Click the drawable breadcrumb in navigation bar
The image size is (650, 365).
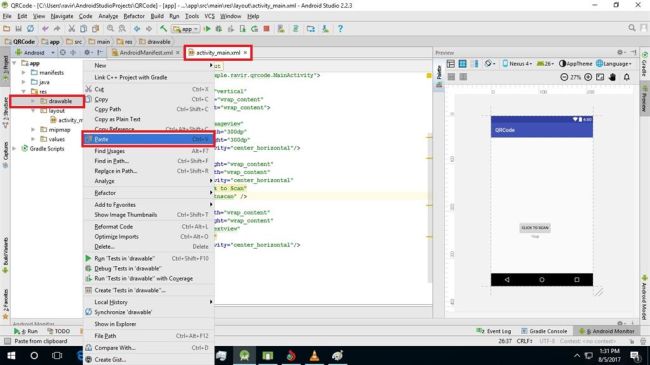[155, 41]
